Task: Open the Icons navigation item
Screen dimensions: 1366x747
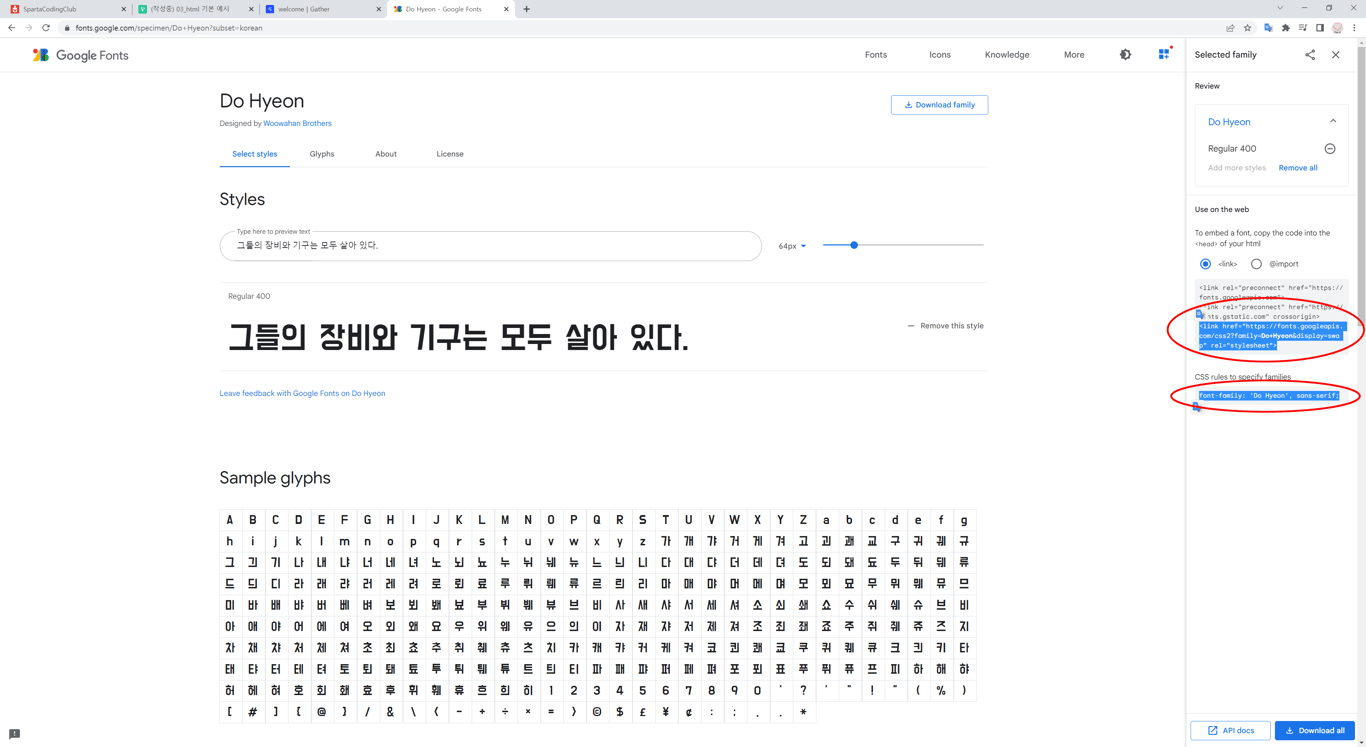Action: [x=940, y=55]
